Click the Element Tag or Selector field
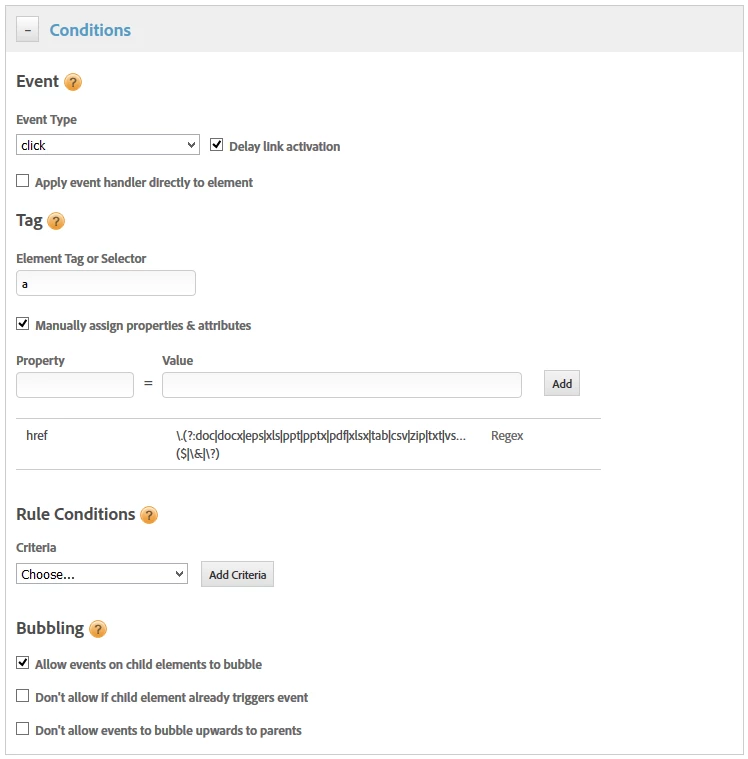The image size is (748, 759). point(106,284)
